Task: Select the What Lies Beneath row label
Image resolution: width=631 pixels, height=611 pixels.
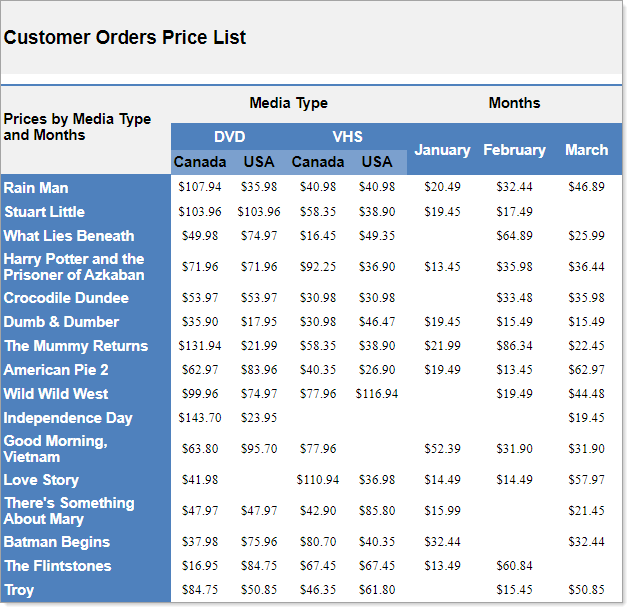Action: (69, 236)
